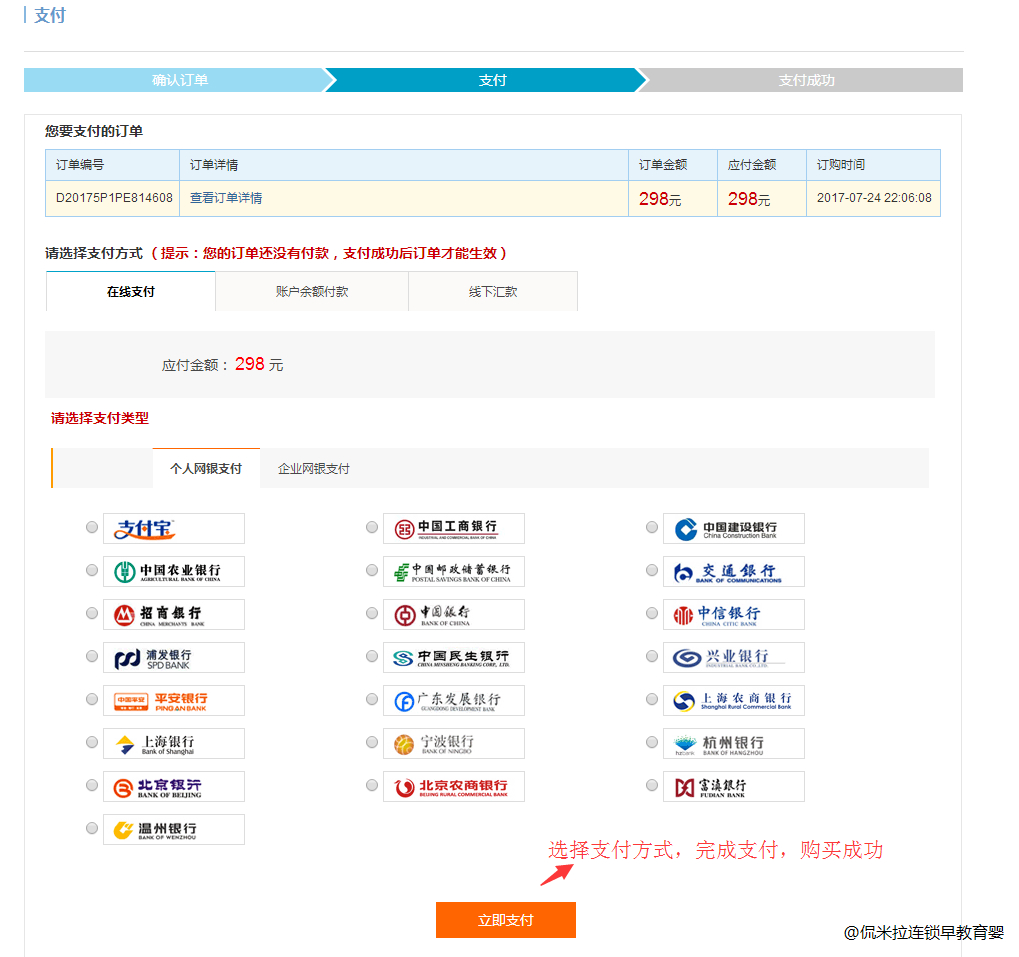The image size is (1019, 957).
Task: Click the 上海银行 (Bank of Shanghai) logo tile
Action: pos(174,743)
